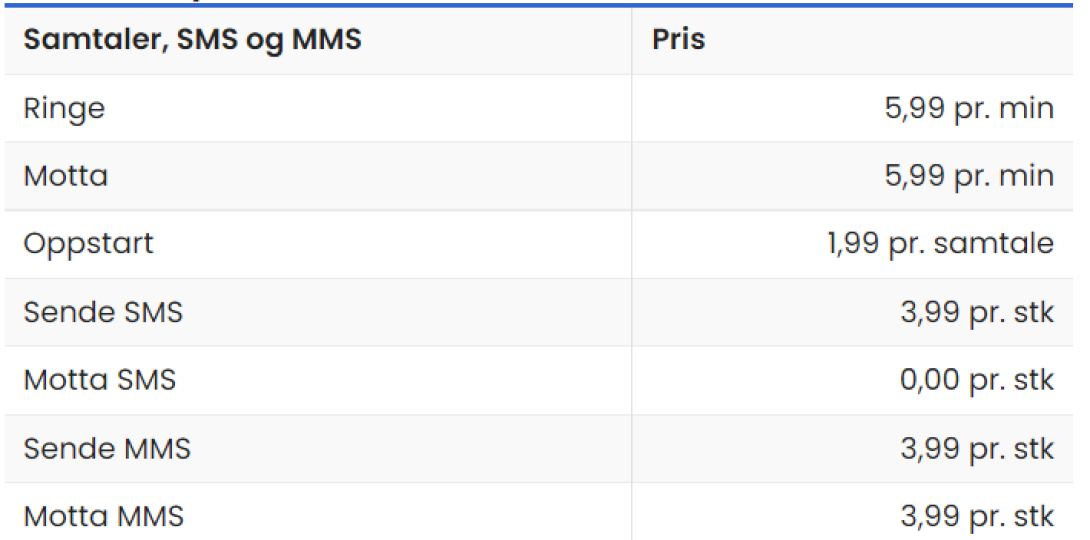Click the Sende MMS price '3,99 pr. stk'

tap(977, 448)
